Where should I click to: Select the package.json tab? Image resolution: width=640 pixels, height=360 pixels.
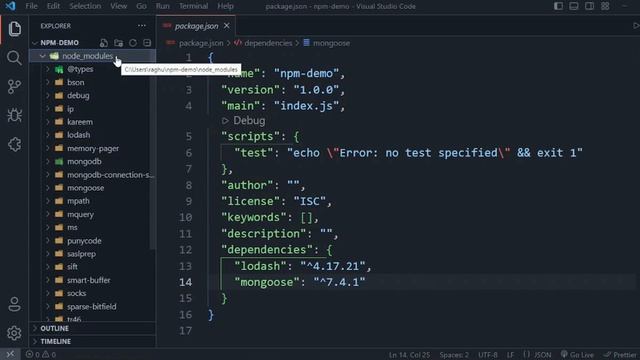196,26
